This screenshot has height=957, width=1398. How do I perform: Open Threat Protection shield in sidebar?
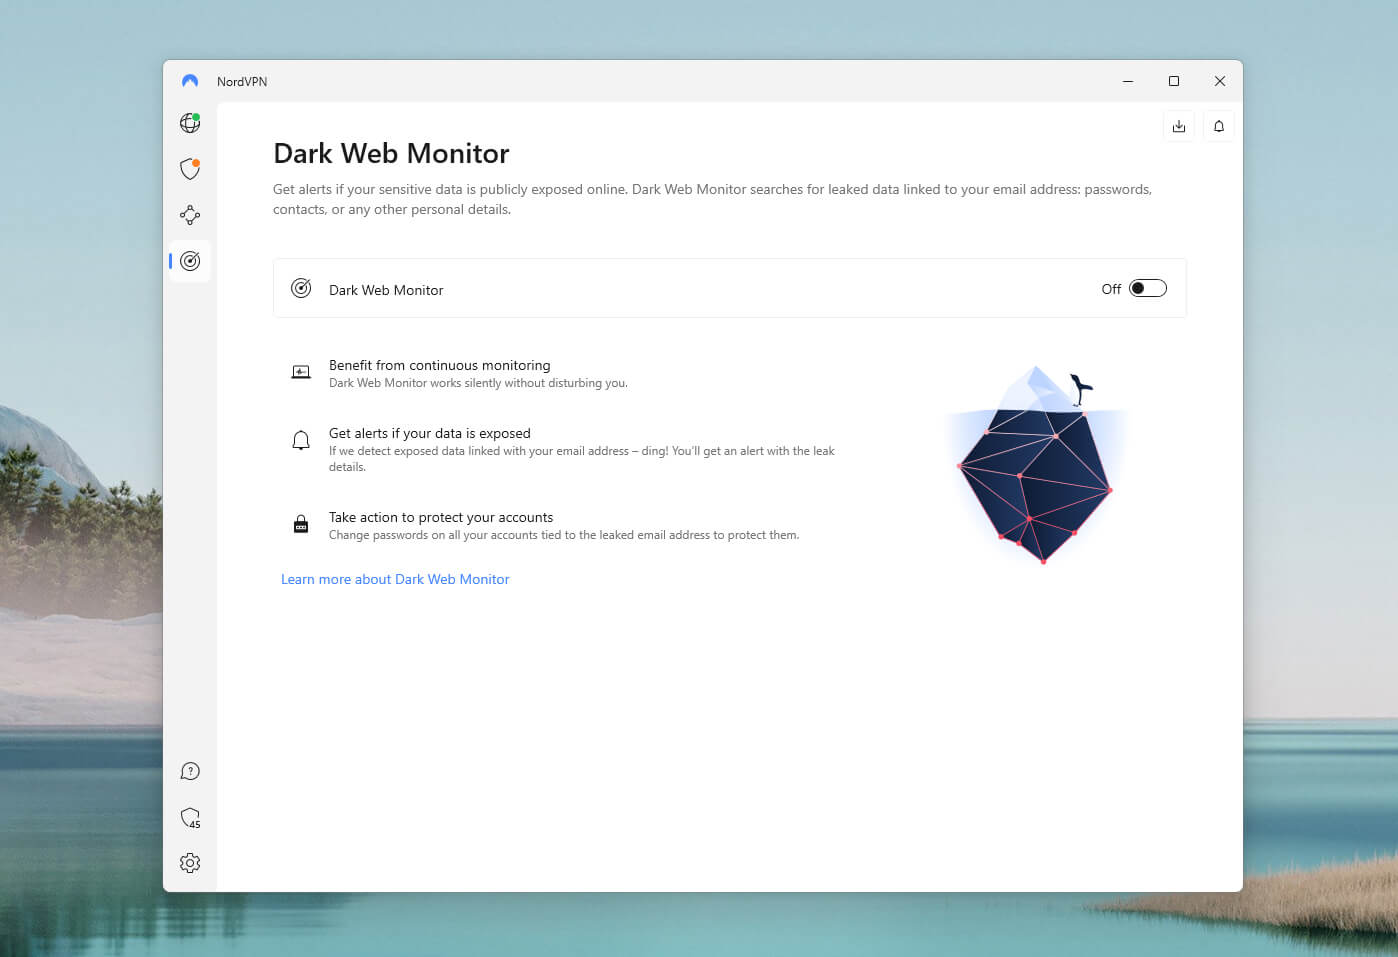click(190, 169)
